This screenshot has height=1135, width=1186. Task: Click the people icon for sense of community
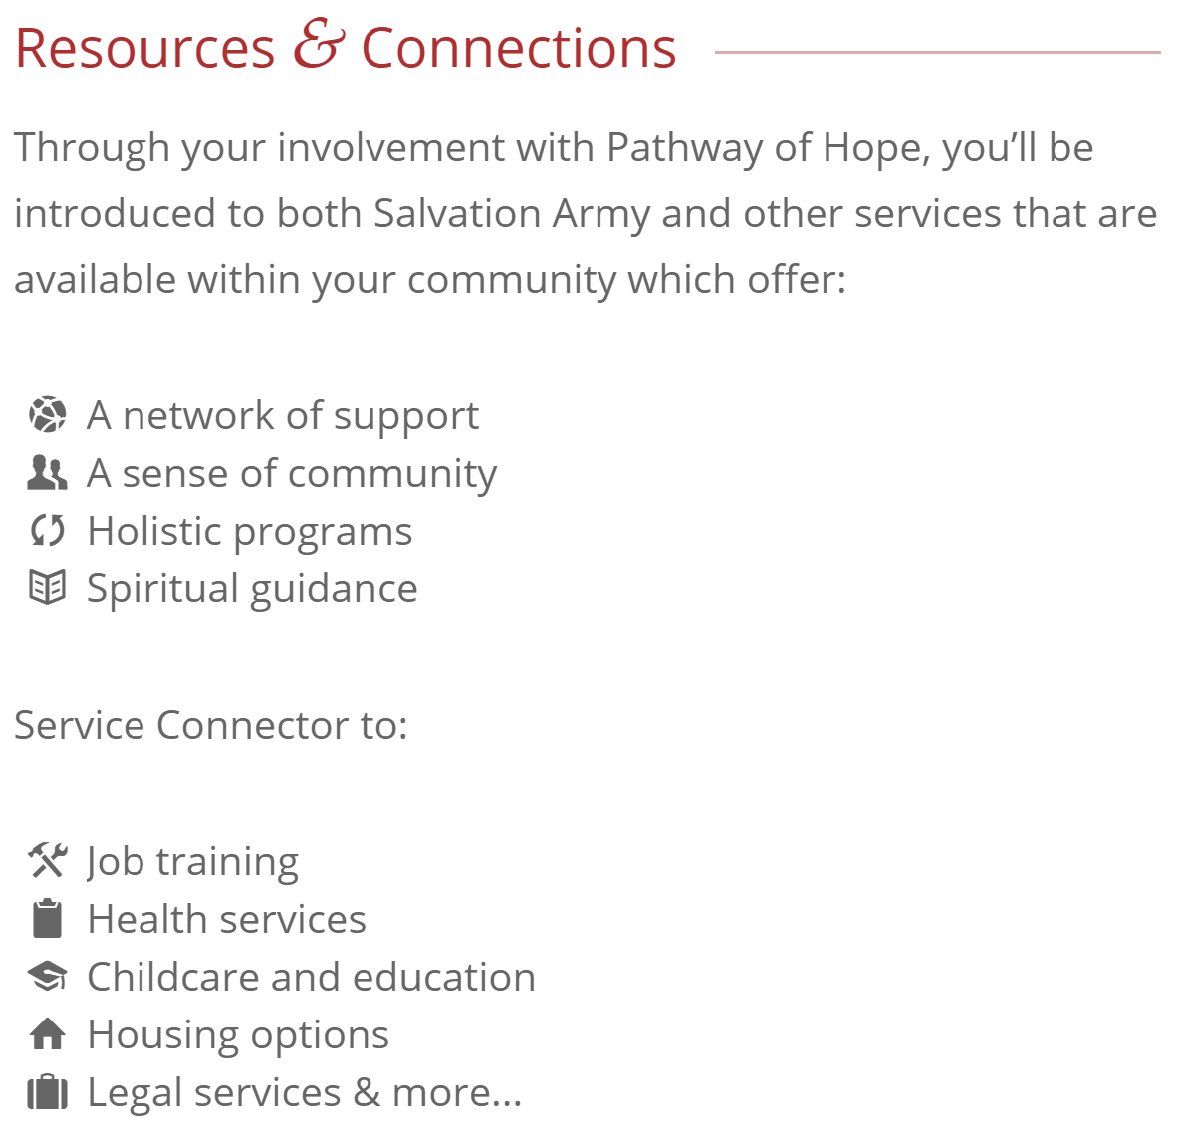pos(48,473)
